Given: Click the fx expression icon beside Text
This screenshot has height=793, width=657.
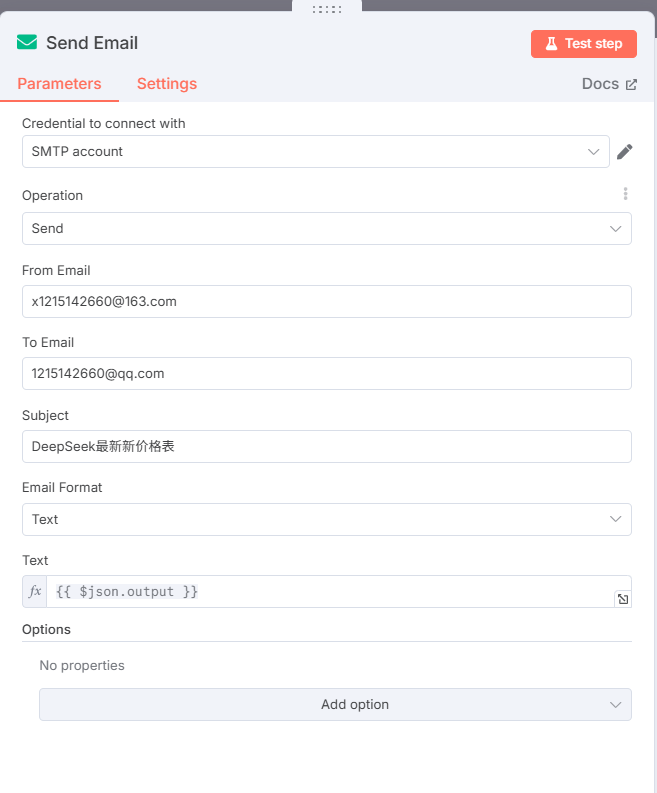Looking at the screenshot, I should pyautogui.click(x=35, y=592).
